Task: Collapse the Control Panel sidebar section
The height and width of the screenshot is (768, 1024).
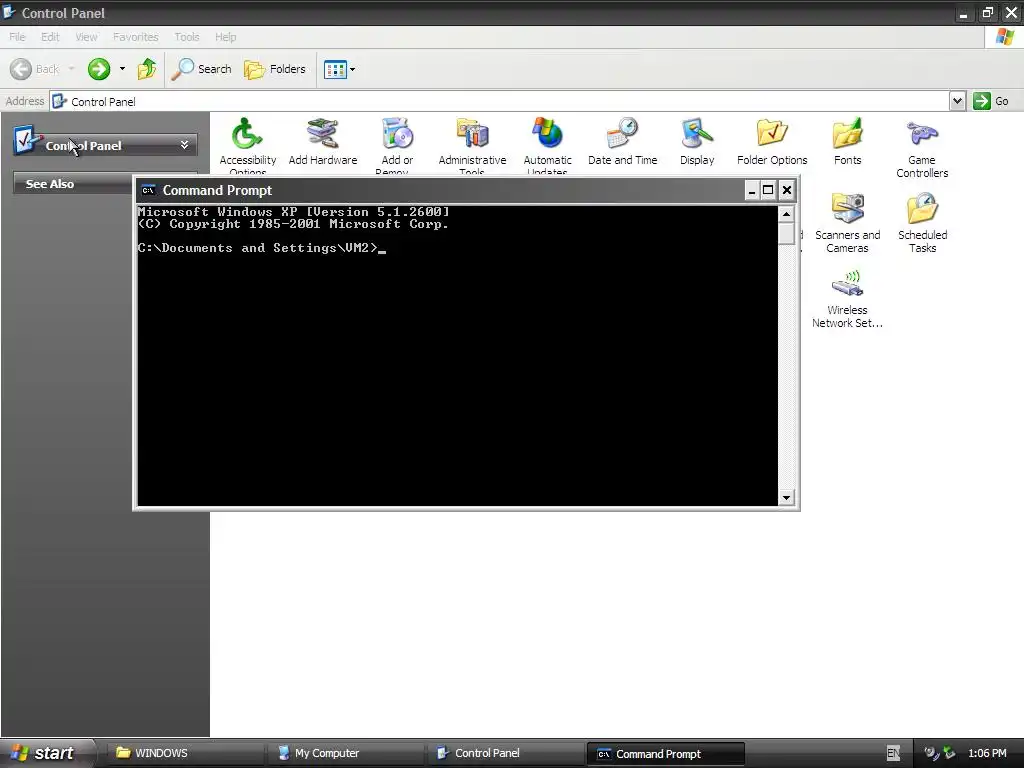Action: [185, 145]
